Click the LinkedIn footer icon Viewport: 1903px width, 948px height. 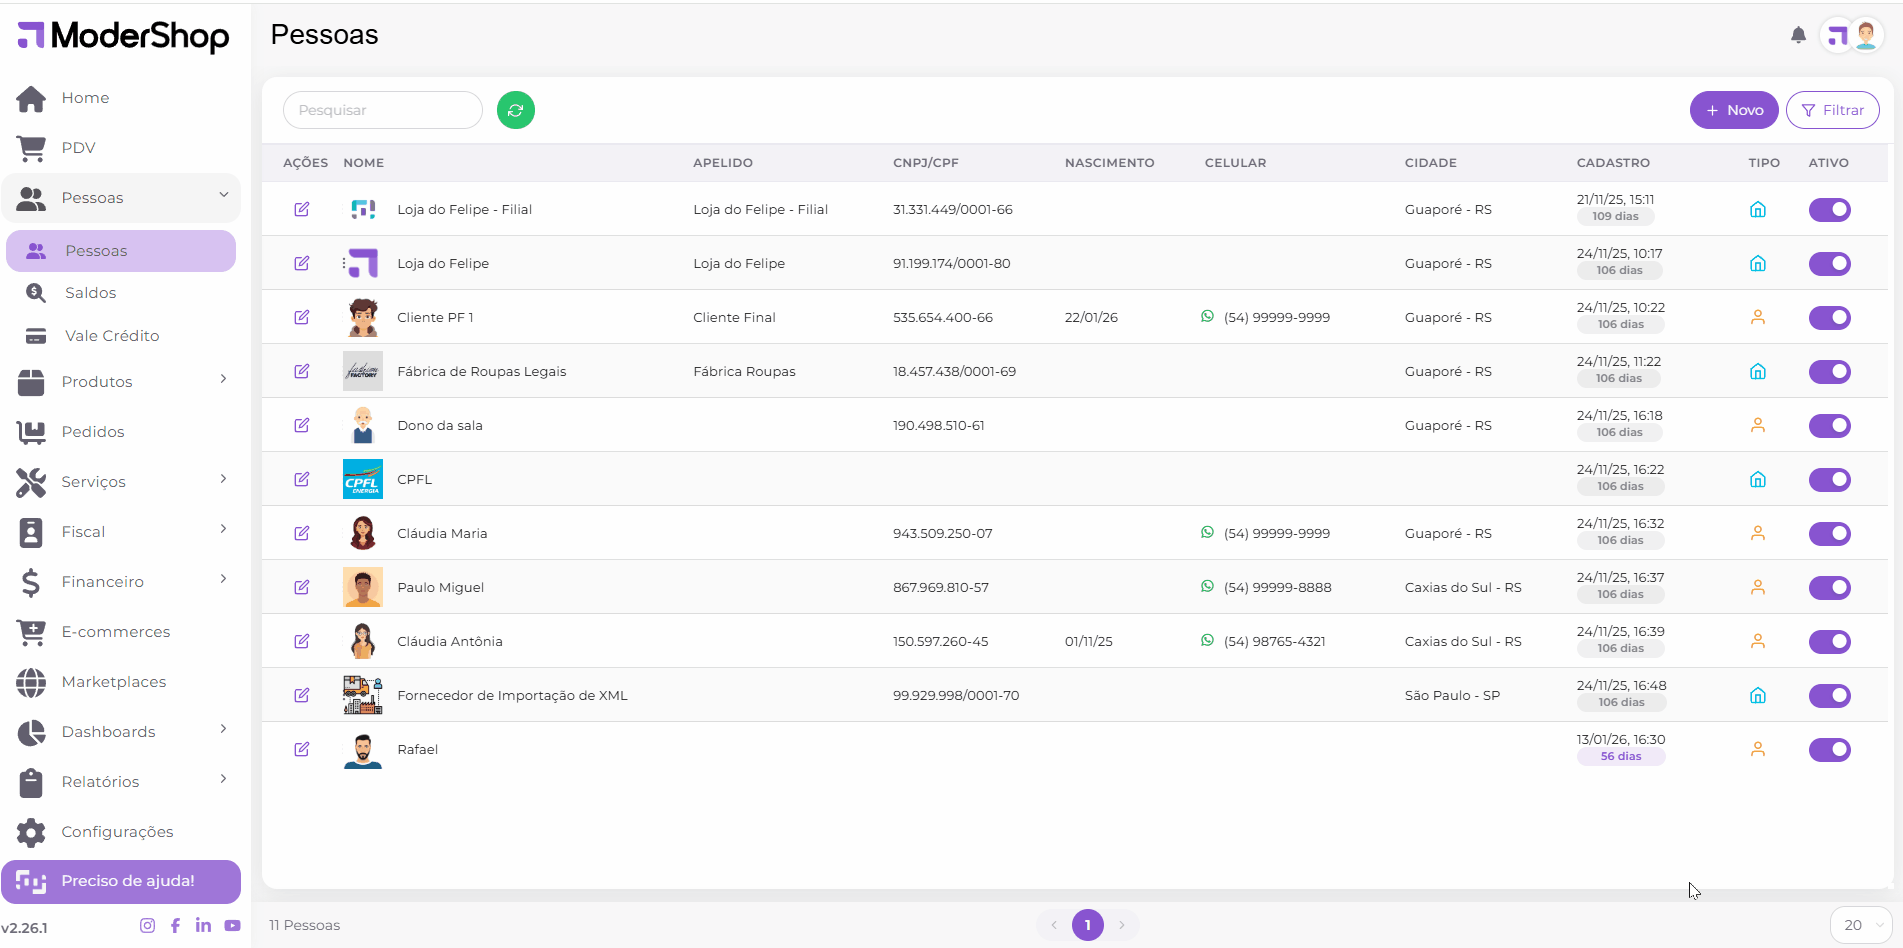click(x=203, y=925)
